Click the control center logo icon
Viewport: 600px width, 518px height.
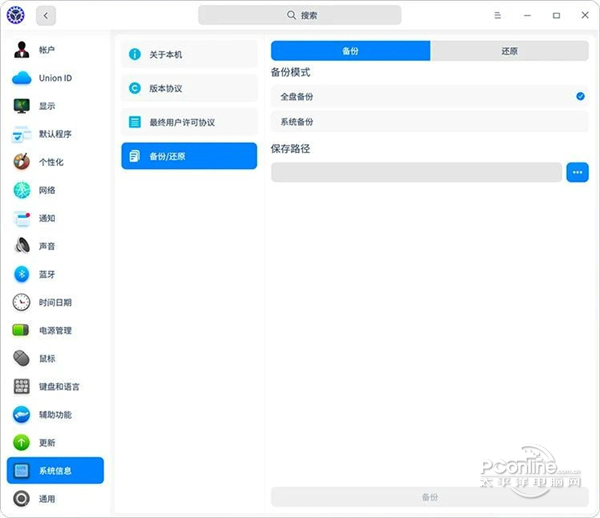pyautogui.click(x=16, y=15)
